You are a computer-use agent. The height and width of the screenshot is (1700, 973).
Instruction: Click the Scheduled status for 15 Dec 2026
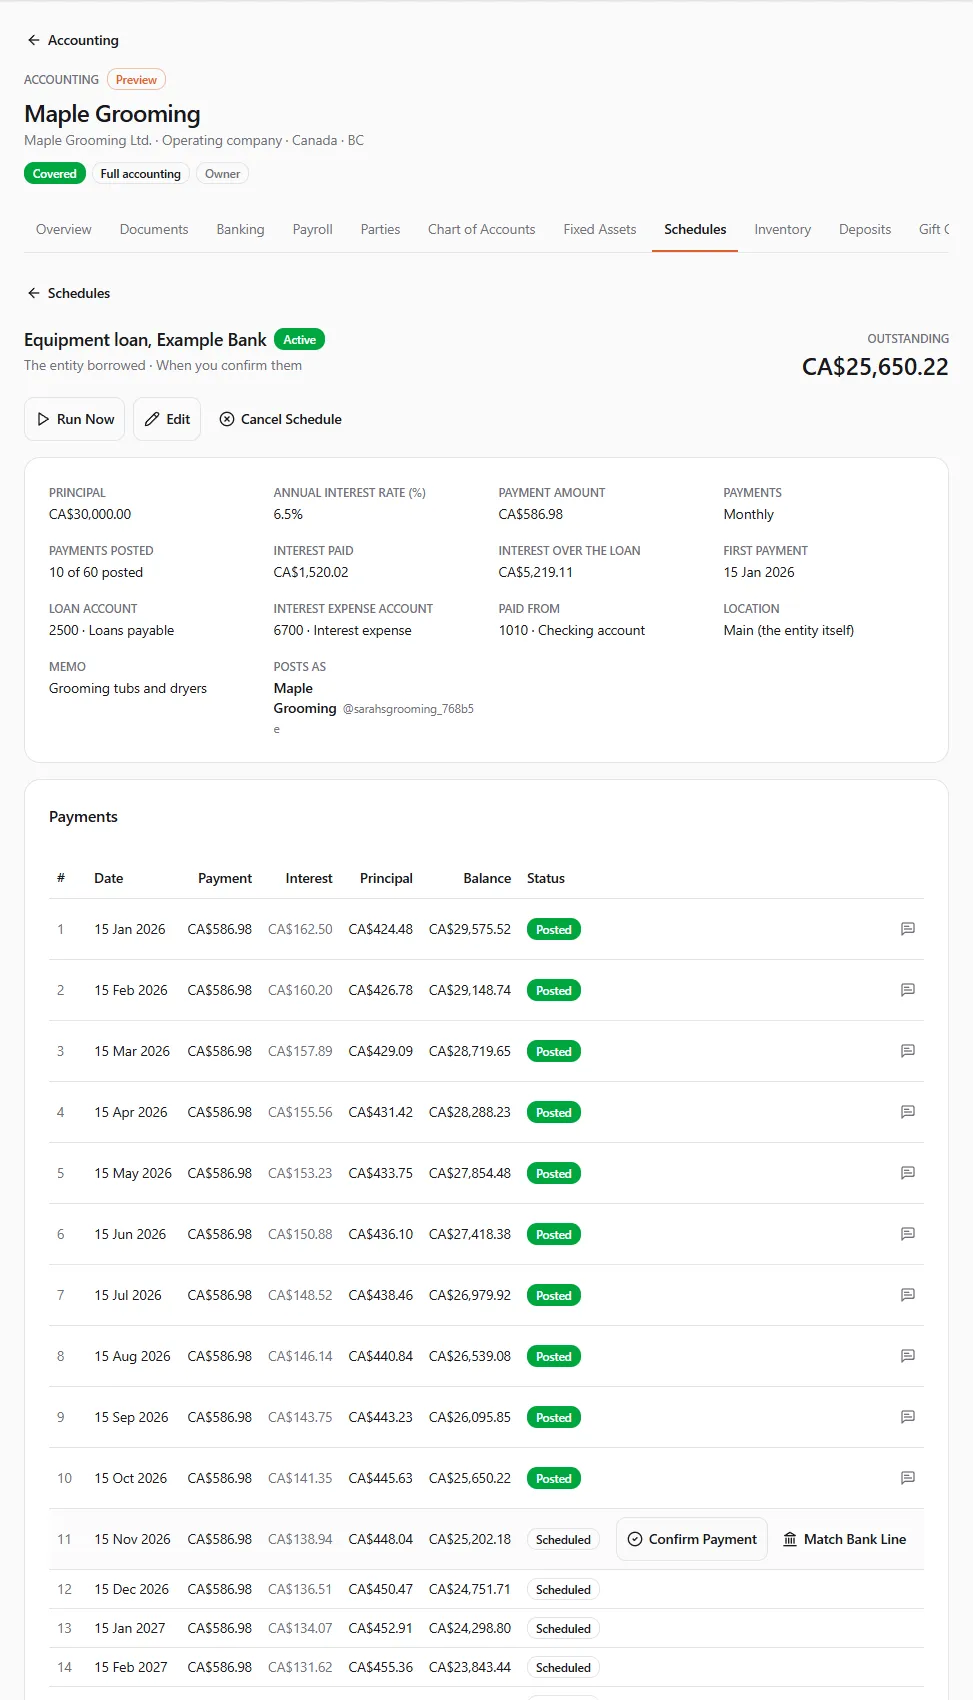click(x=563, y=1590)
